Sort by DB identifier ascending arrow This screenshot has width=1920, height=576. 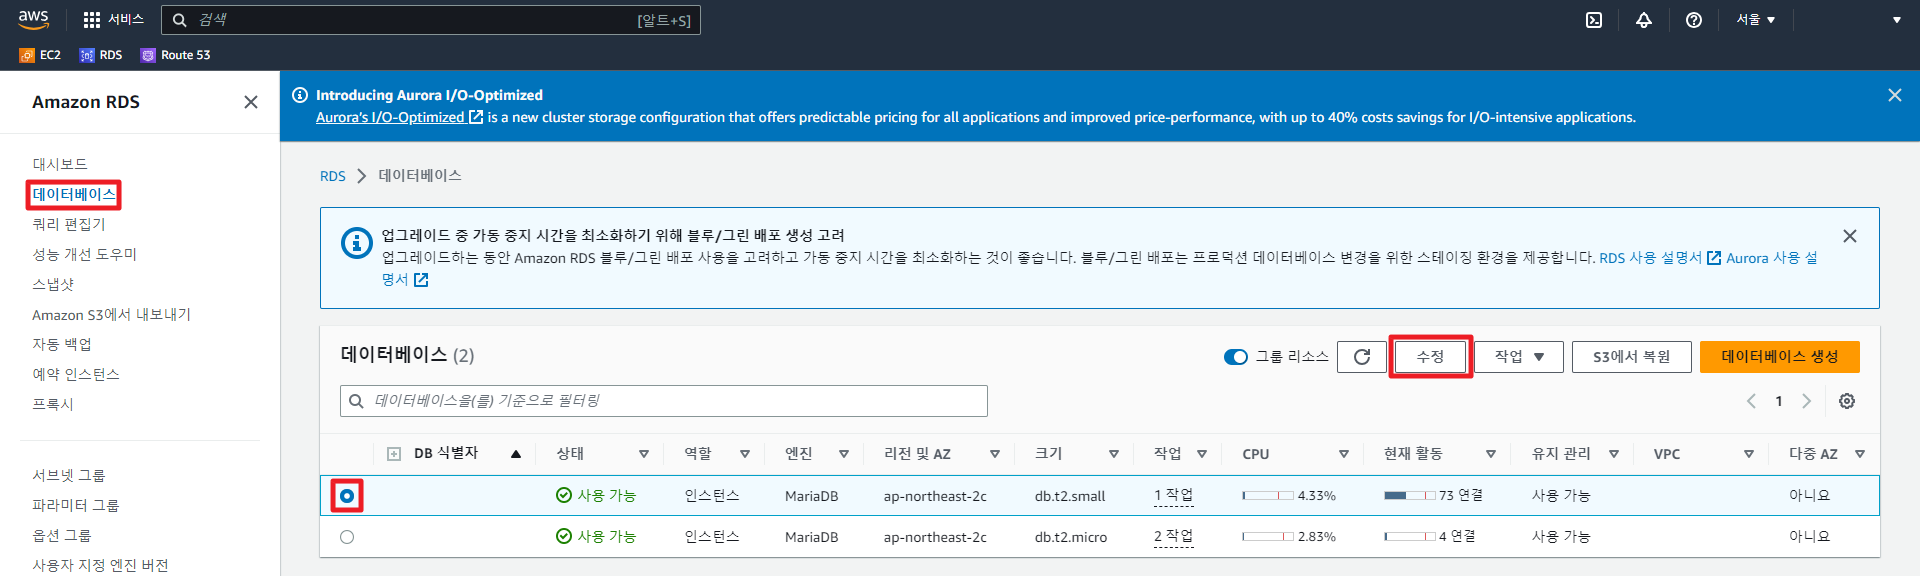pyautogui.click(x=516, y=454)
